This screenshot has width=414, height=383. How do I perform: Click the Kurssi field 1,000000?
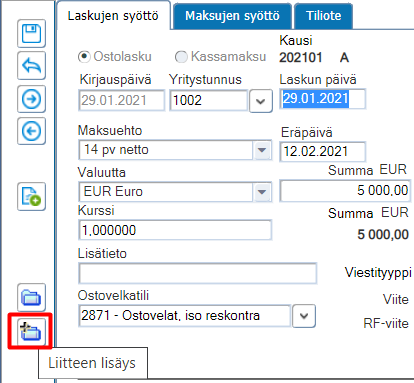click(175, 230)
